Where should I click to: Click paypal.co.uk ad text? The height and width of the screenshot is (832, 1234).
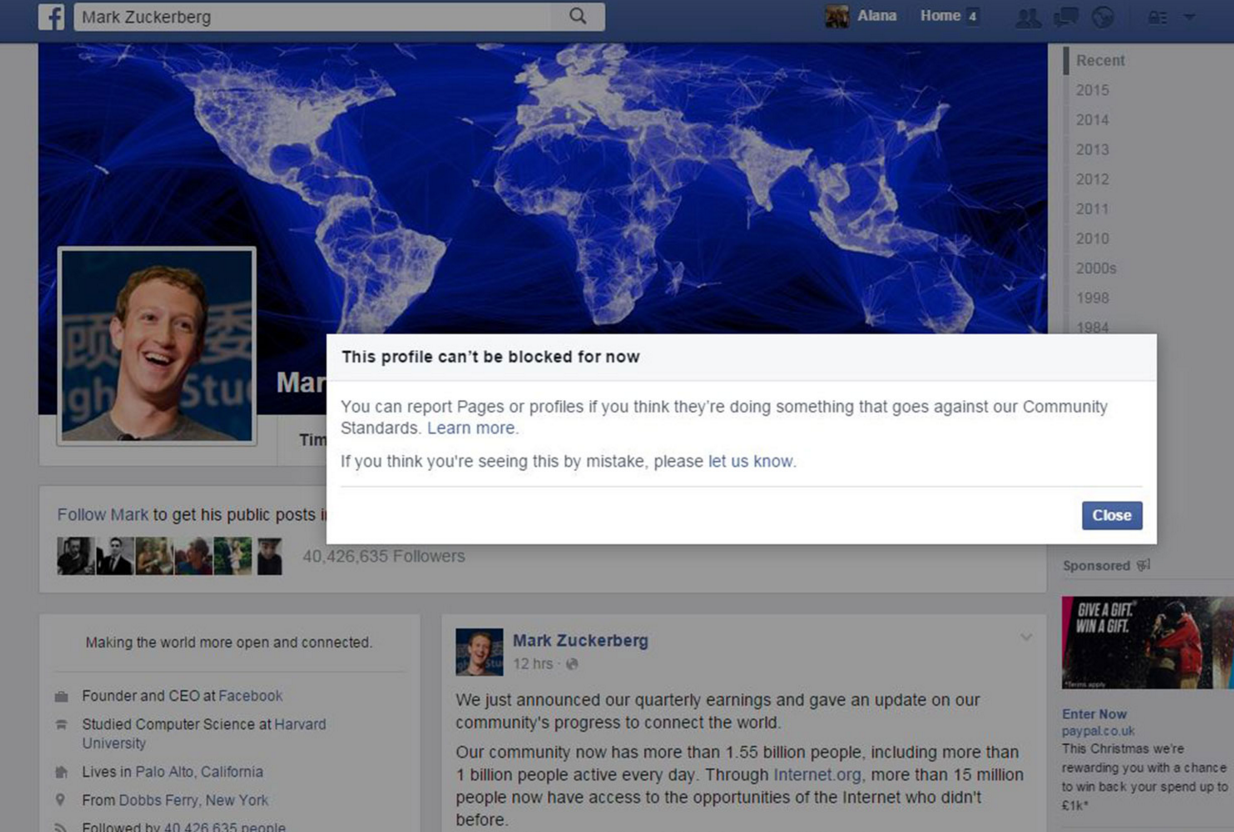1098,731
